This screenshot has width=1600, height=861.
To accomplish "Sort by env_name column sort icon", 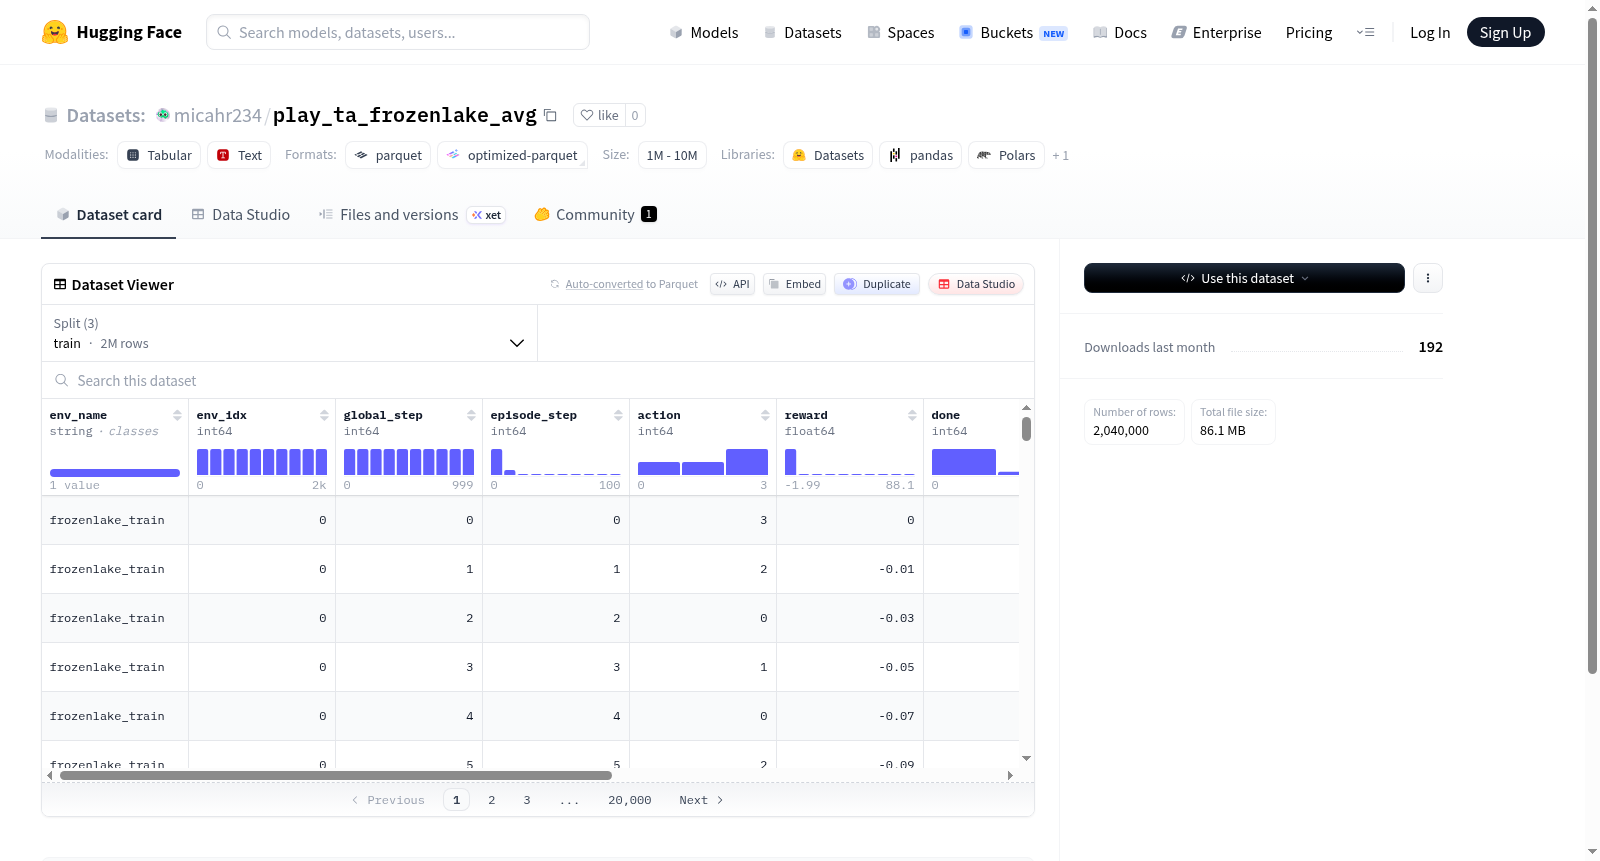I will (x=177, y=415).
